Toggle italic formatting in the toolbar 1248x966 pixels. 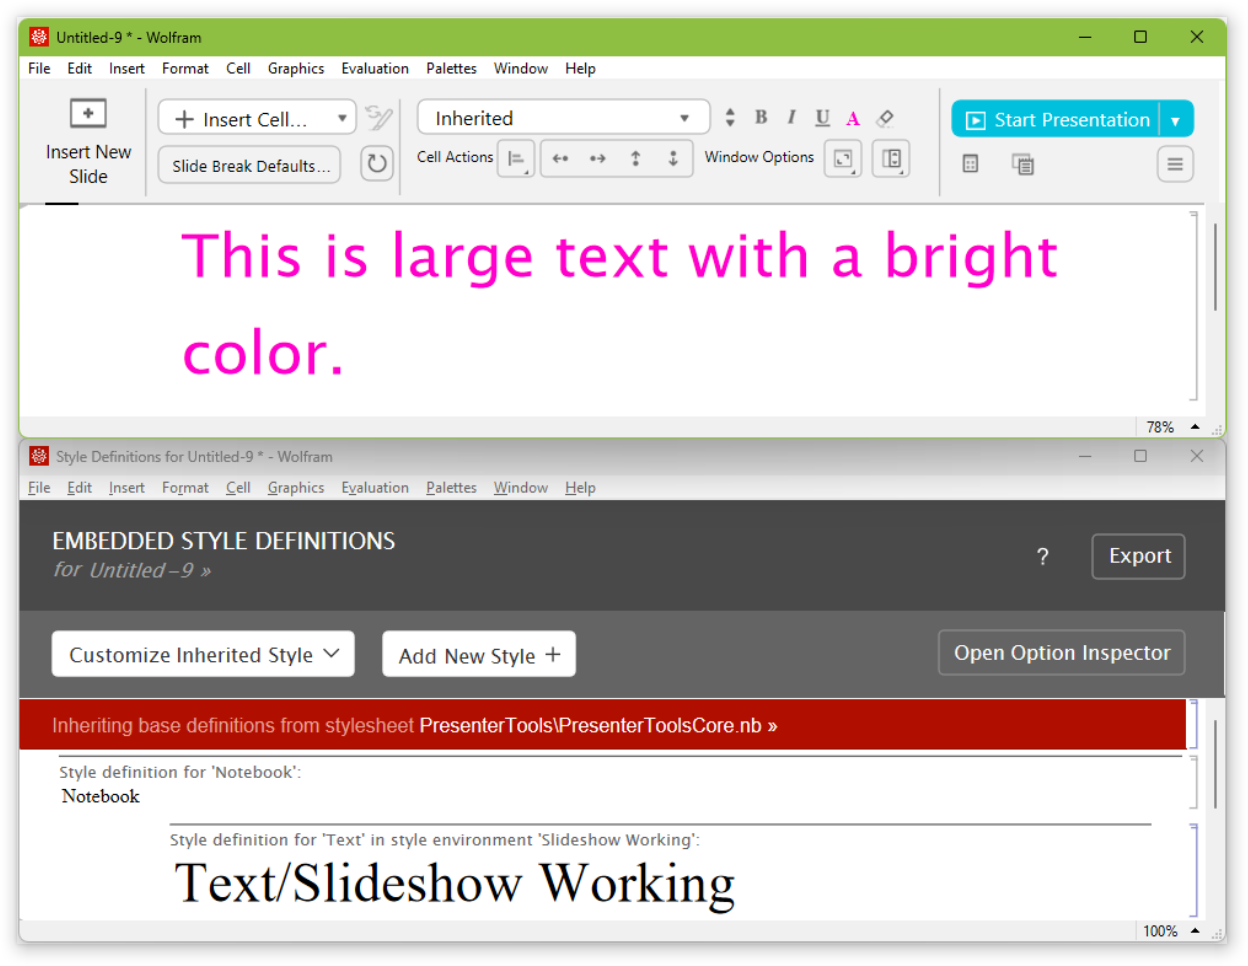point(791,118)
